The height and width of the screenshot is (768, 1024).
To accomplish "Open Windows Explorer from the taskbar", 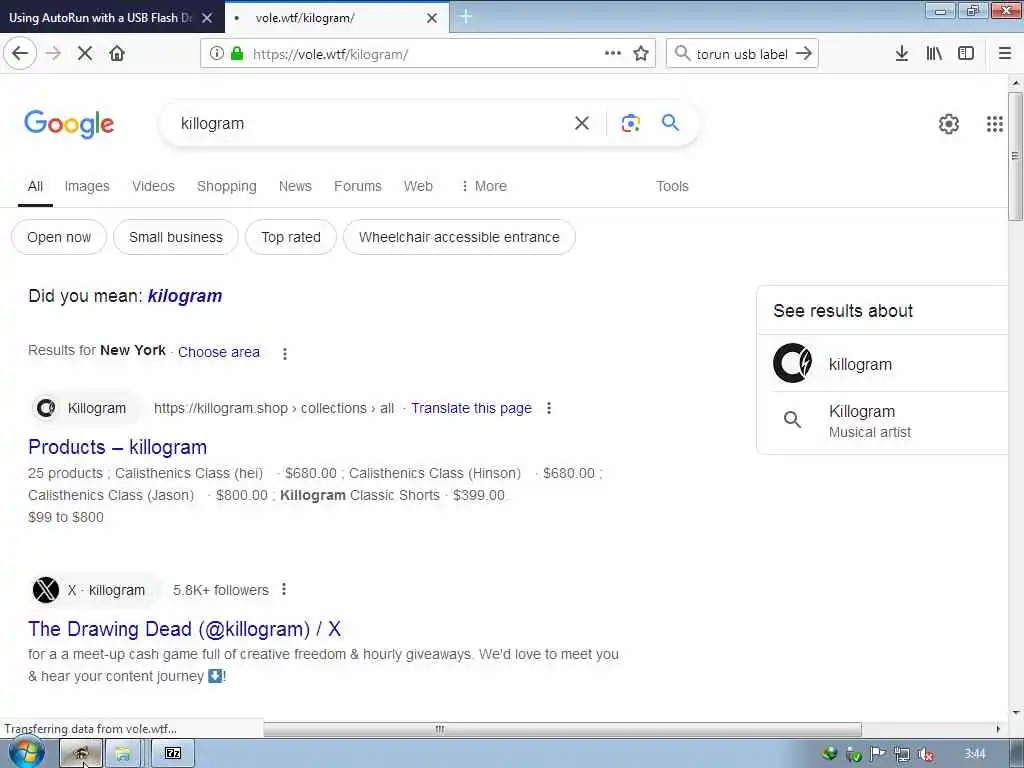I will (123, 754).
